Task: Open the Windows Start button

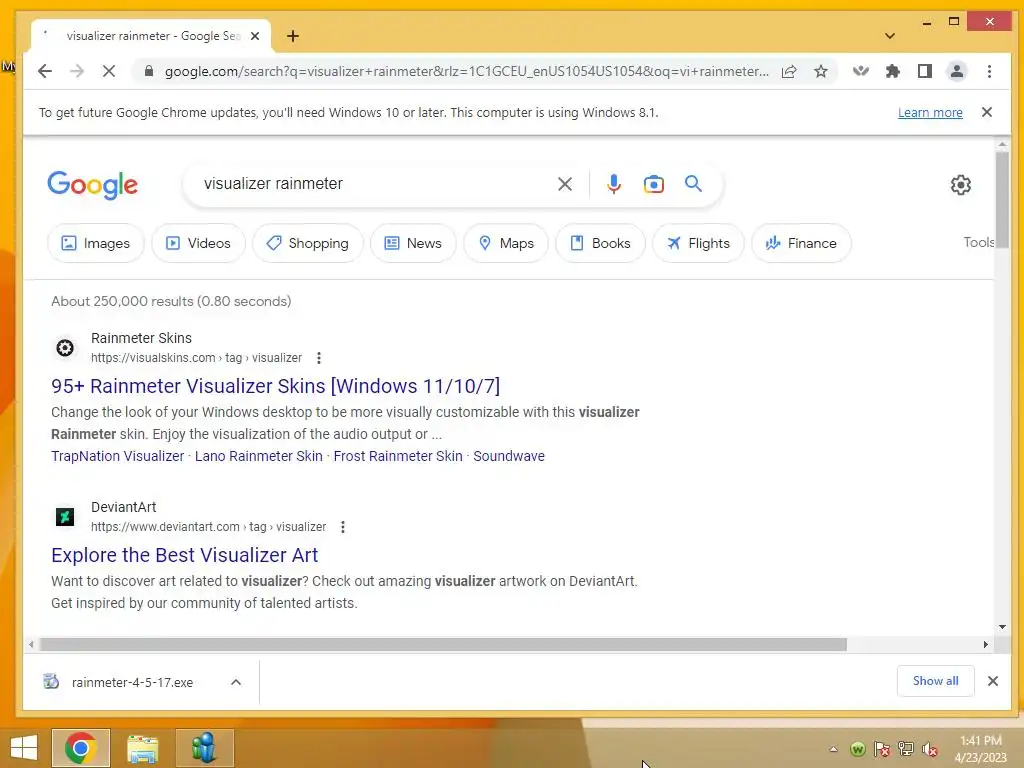Action: coord(24,748)
